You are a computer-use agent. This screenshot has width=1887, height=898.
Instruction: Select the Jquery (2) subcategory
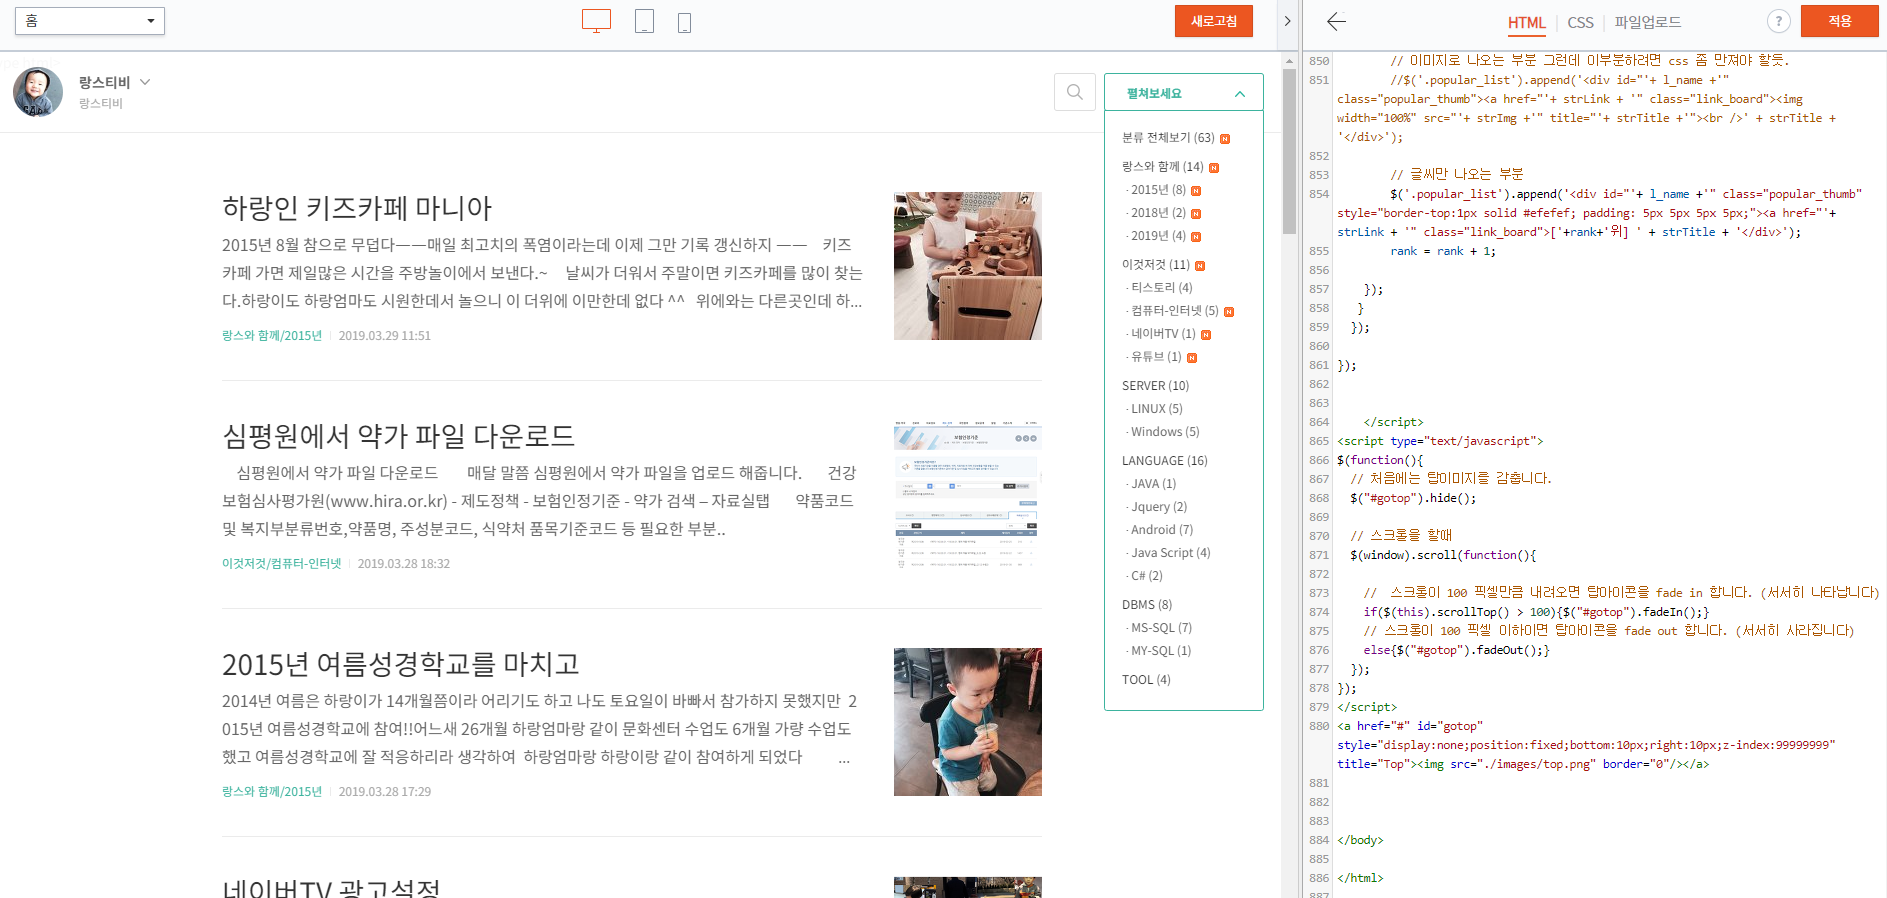[1159, 507]
